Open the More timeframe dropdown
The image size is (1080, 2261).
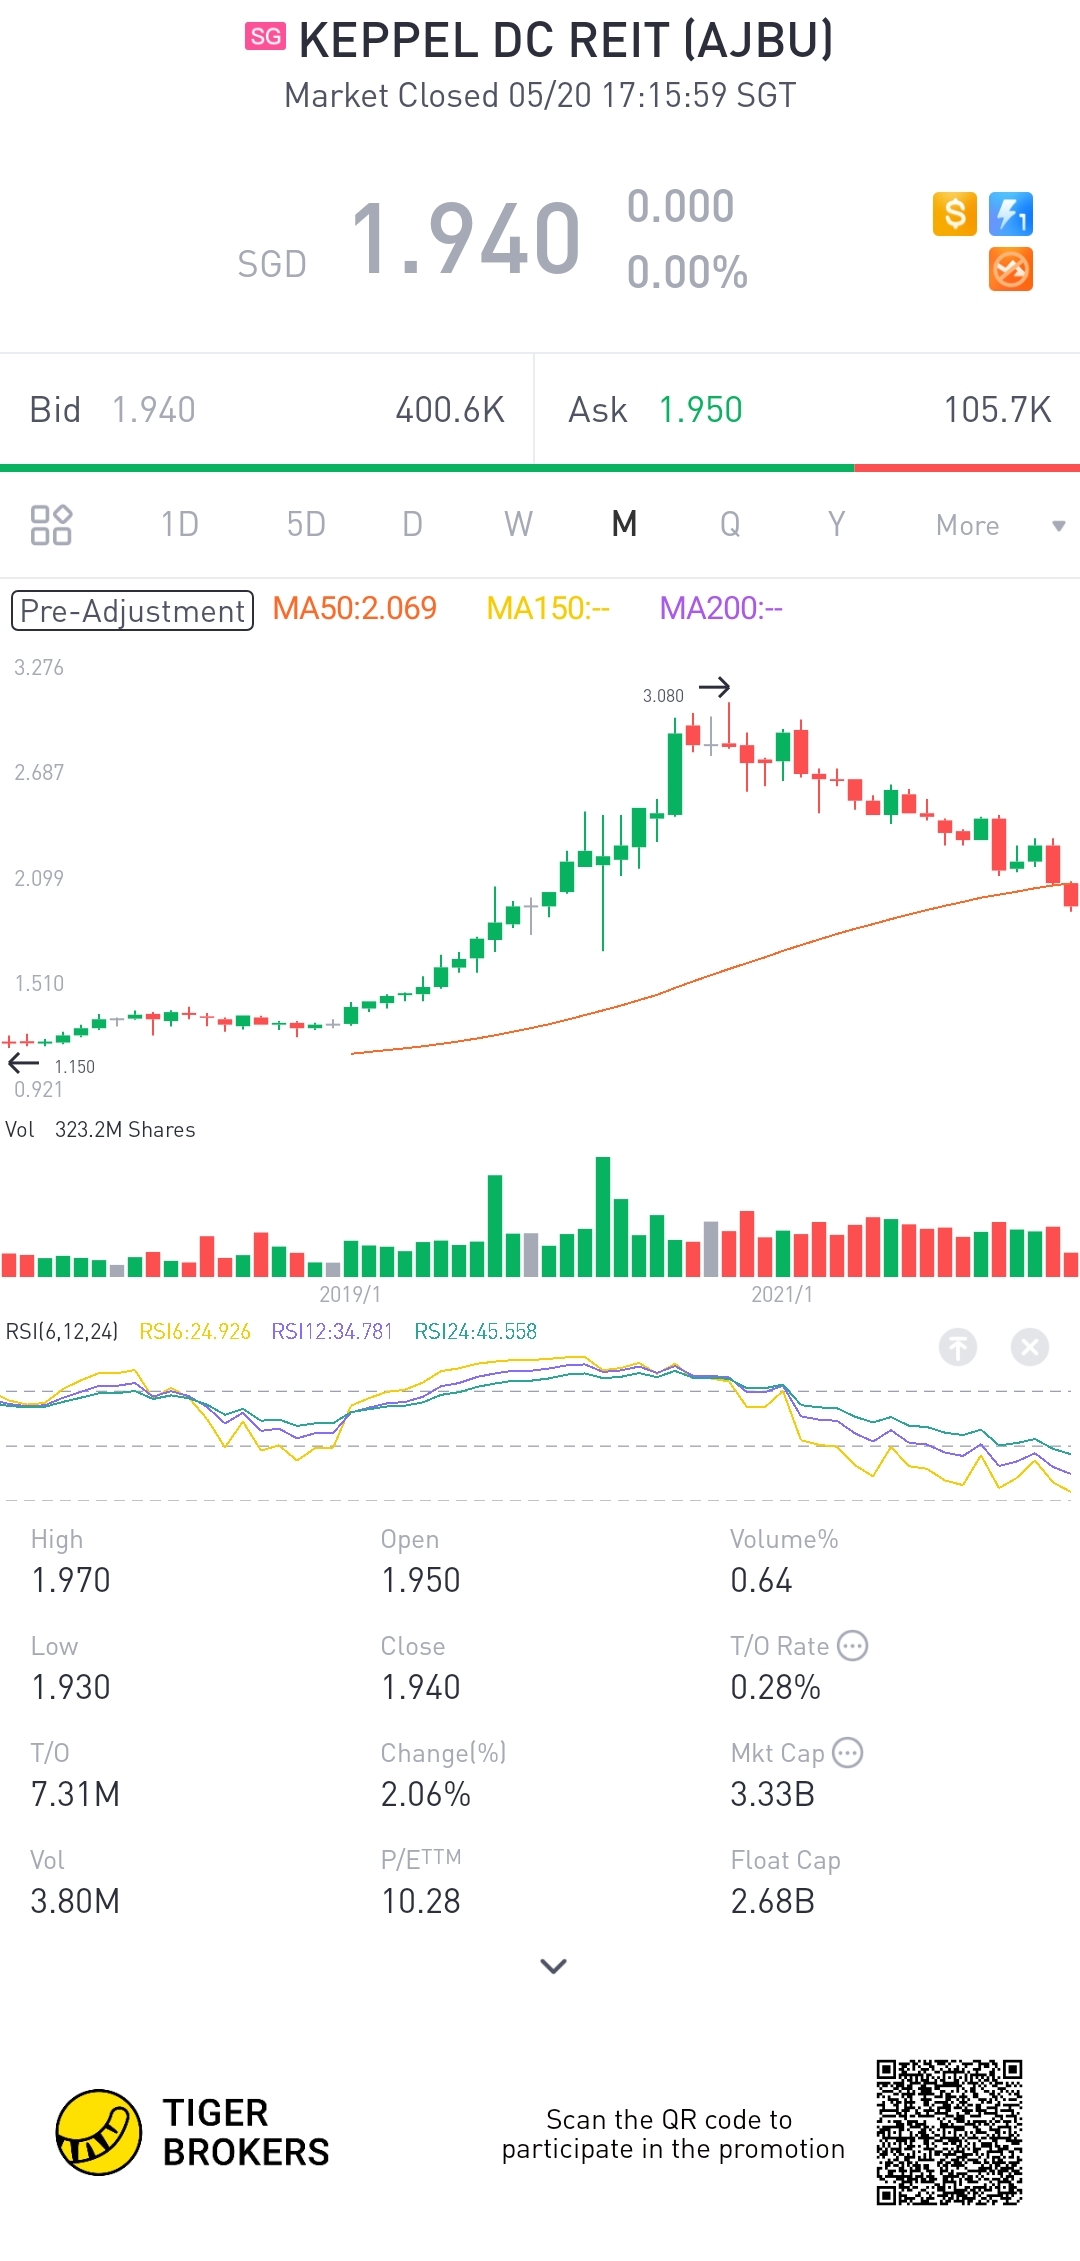(x=1000, y=525)
